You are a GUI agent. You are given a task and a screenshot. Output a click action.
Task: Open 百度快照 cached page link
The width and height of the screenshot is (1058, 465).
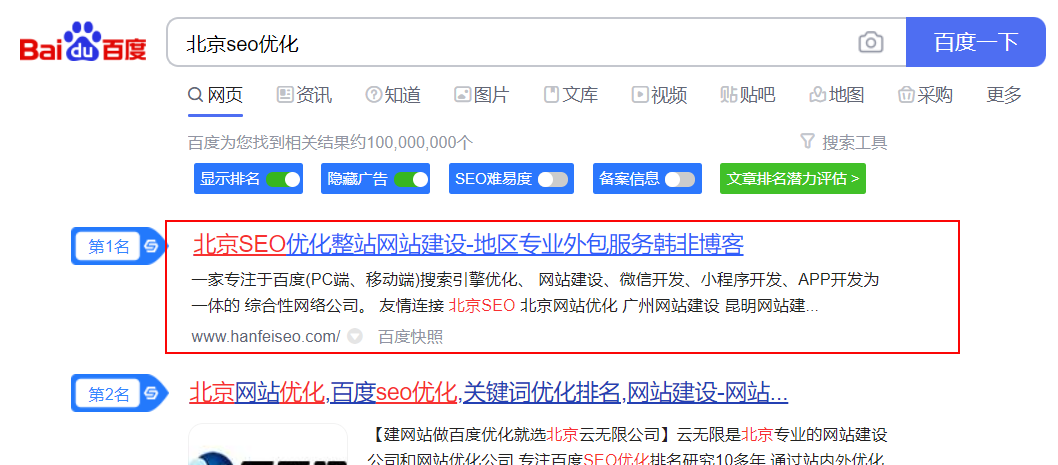click(x=410, y=336)
